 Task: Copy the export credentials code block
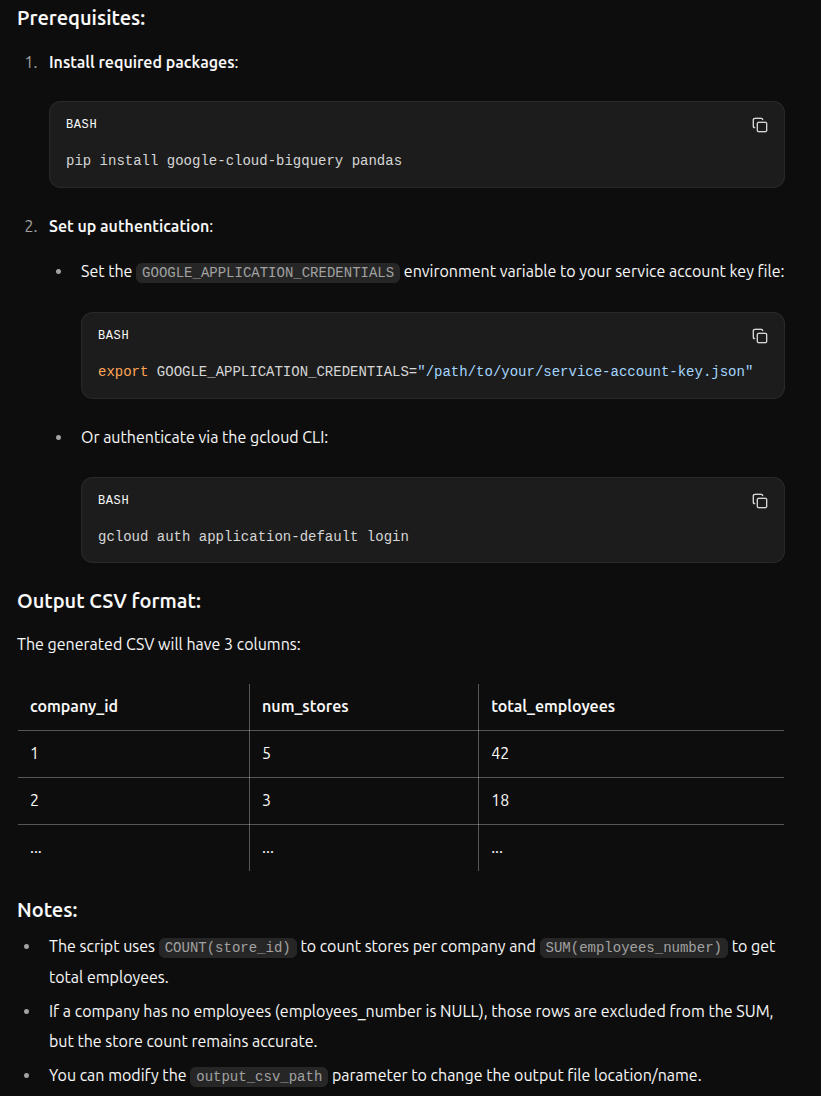tap(759, 336)
